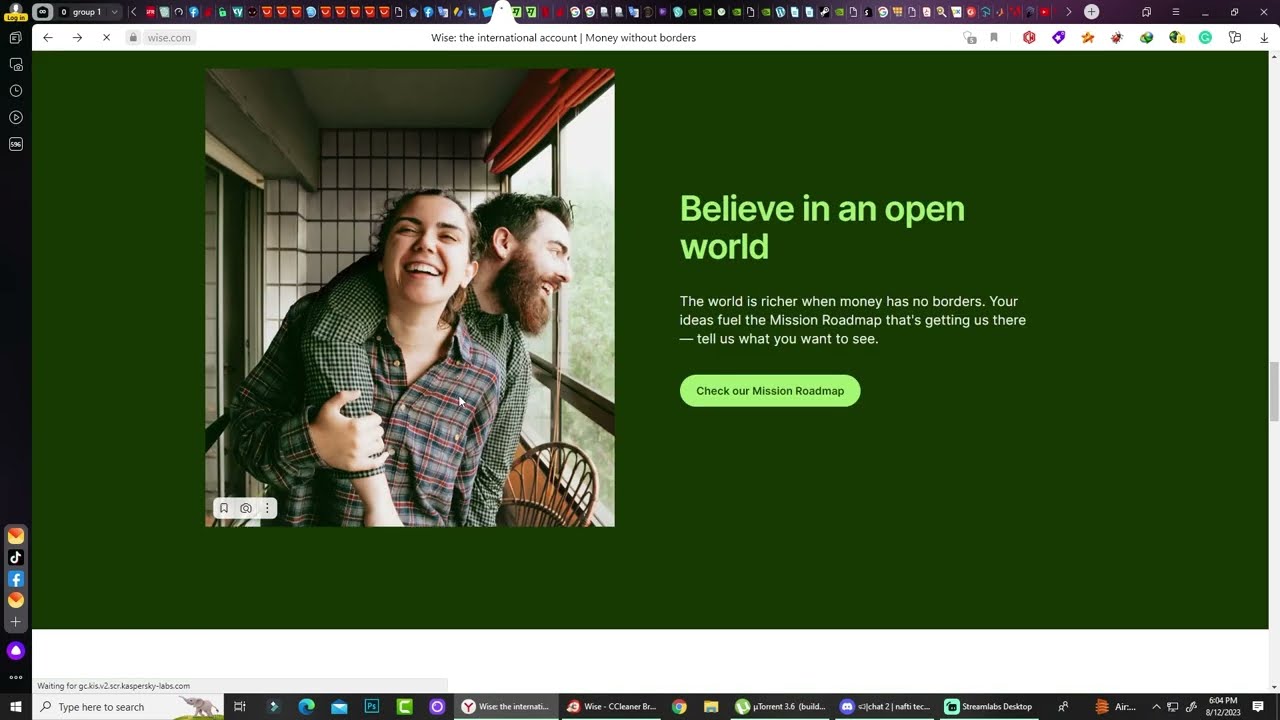Switch to the µTorrent 3.6 taskbar window
The height and width of the screenshot is (720, 1280).
[781, 707]
